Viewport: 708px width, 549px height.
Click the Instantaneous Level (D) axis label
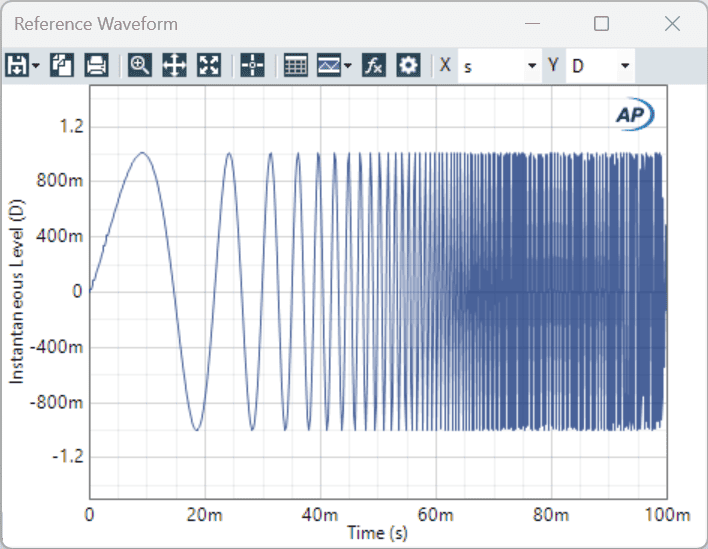click(x=16, y=291)
